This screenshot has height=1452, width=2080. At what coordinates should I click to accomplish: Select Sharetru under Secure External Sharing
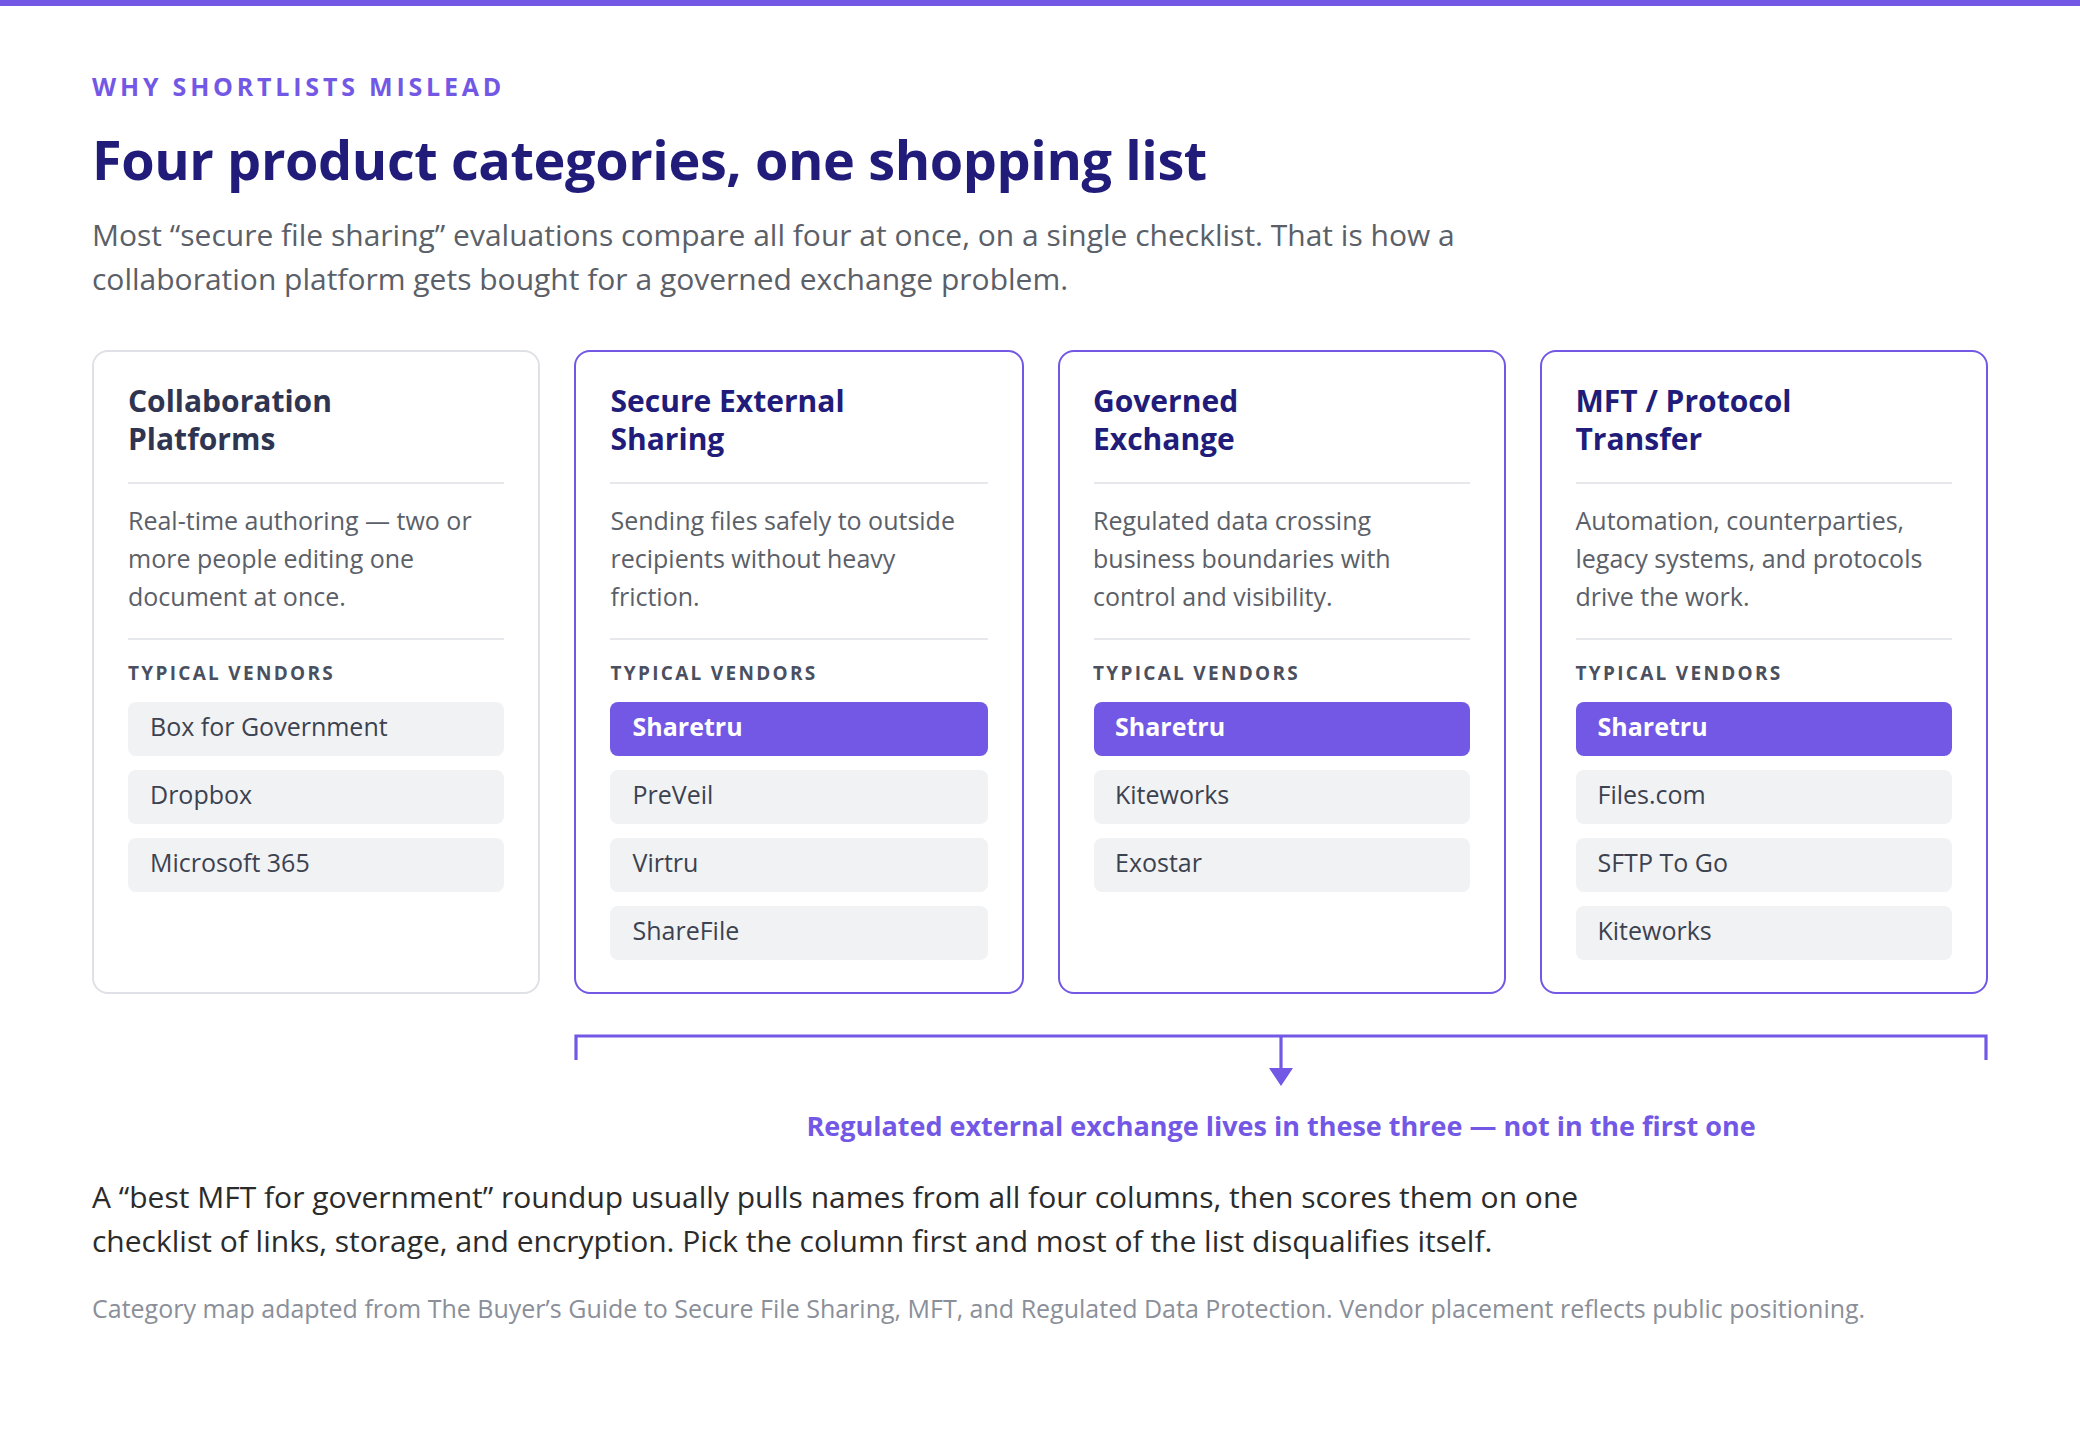[x=799, y=728]
